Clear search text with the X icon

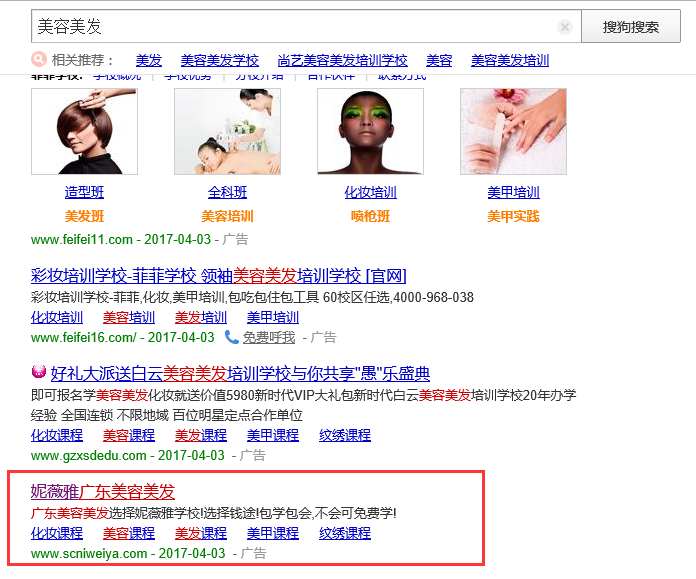(x=565, y=27)
